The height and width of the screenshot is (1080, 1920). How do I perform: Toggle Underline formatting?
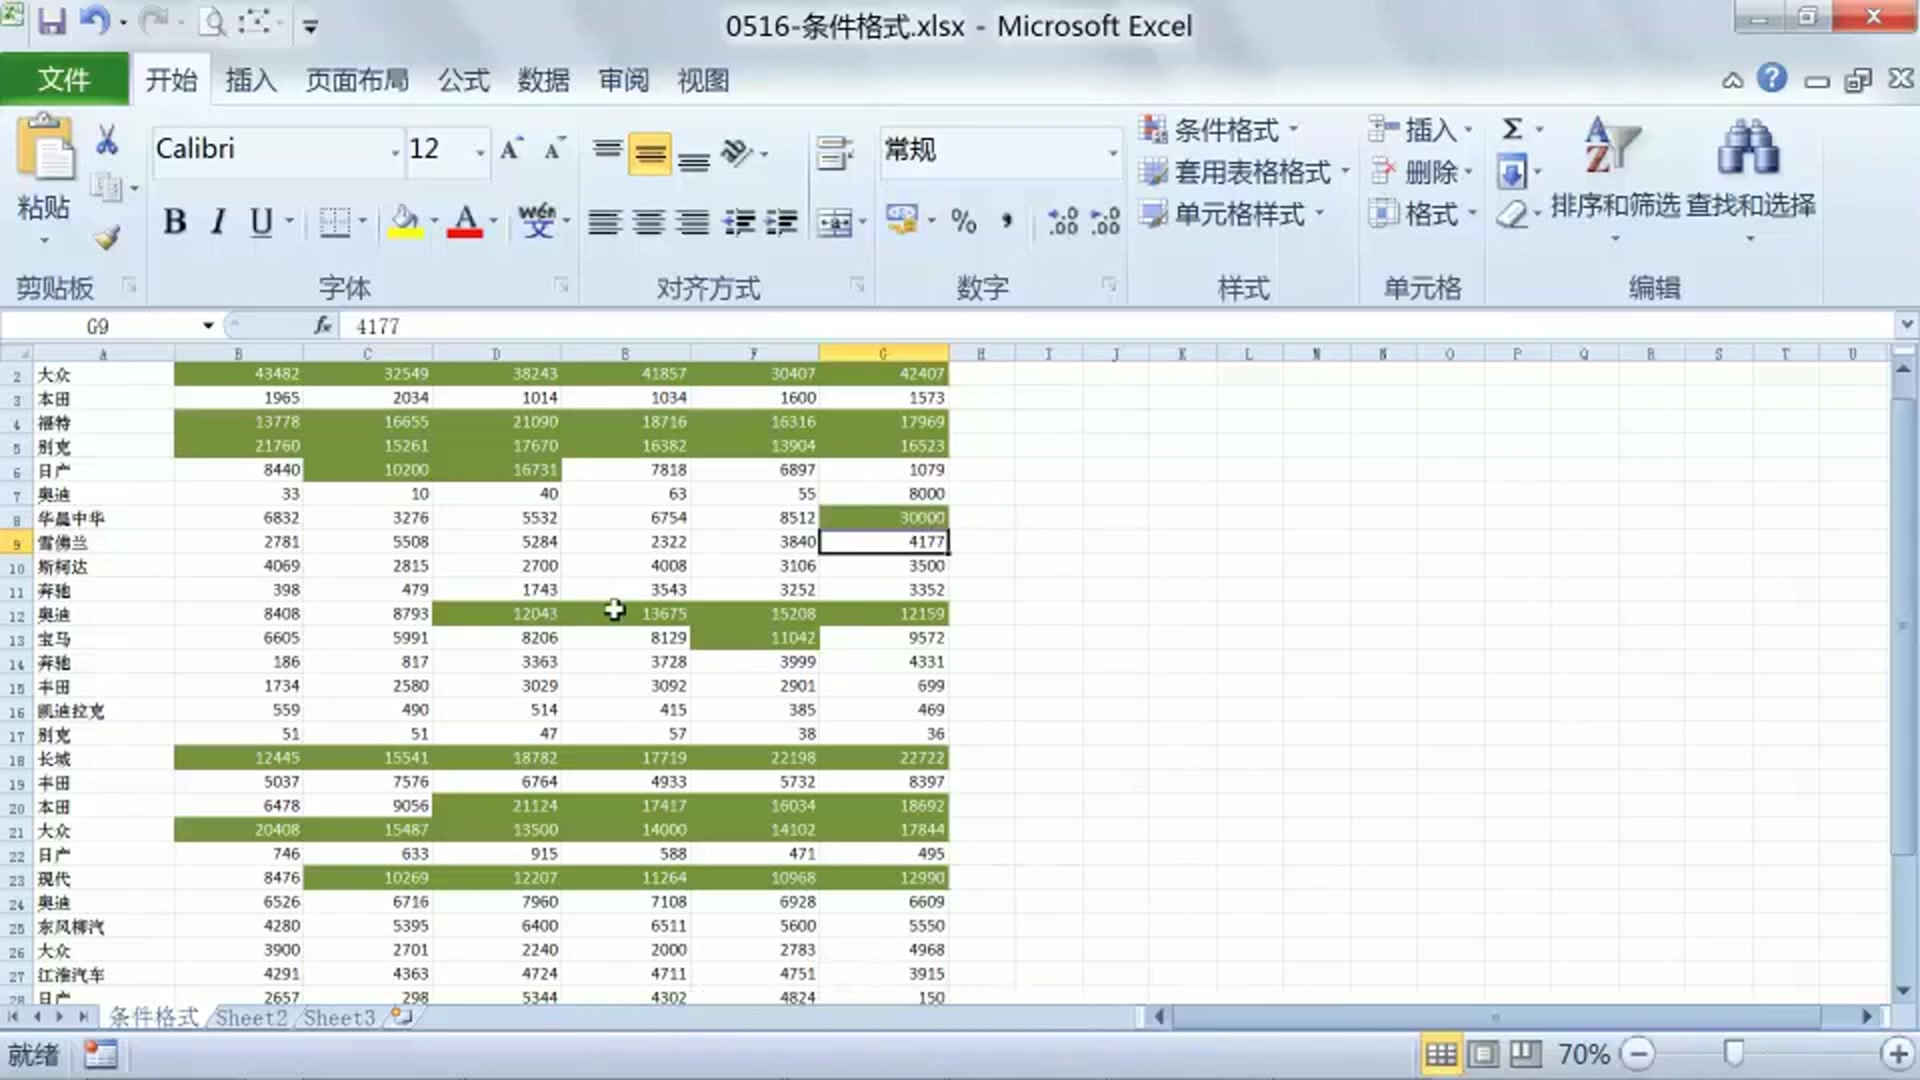pyautogui.click(x=261, y=221)
